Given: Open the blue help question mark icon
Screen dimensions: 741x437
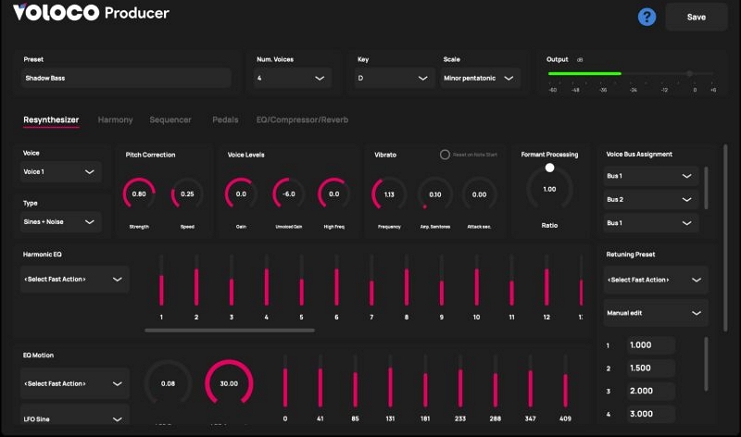Looking at the screenshot, I should 646,17.
